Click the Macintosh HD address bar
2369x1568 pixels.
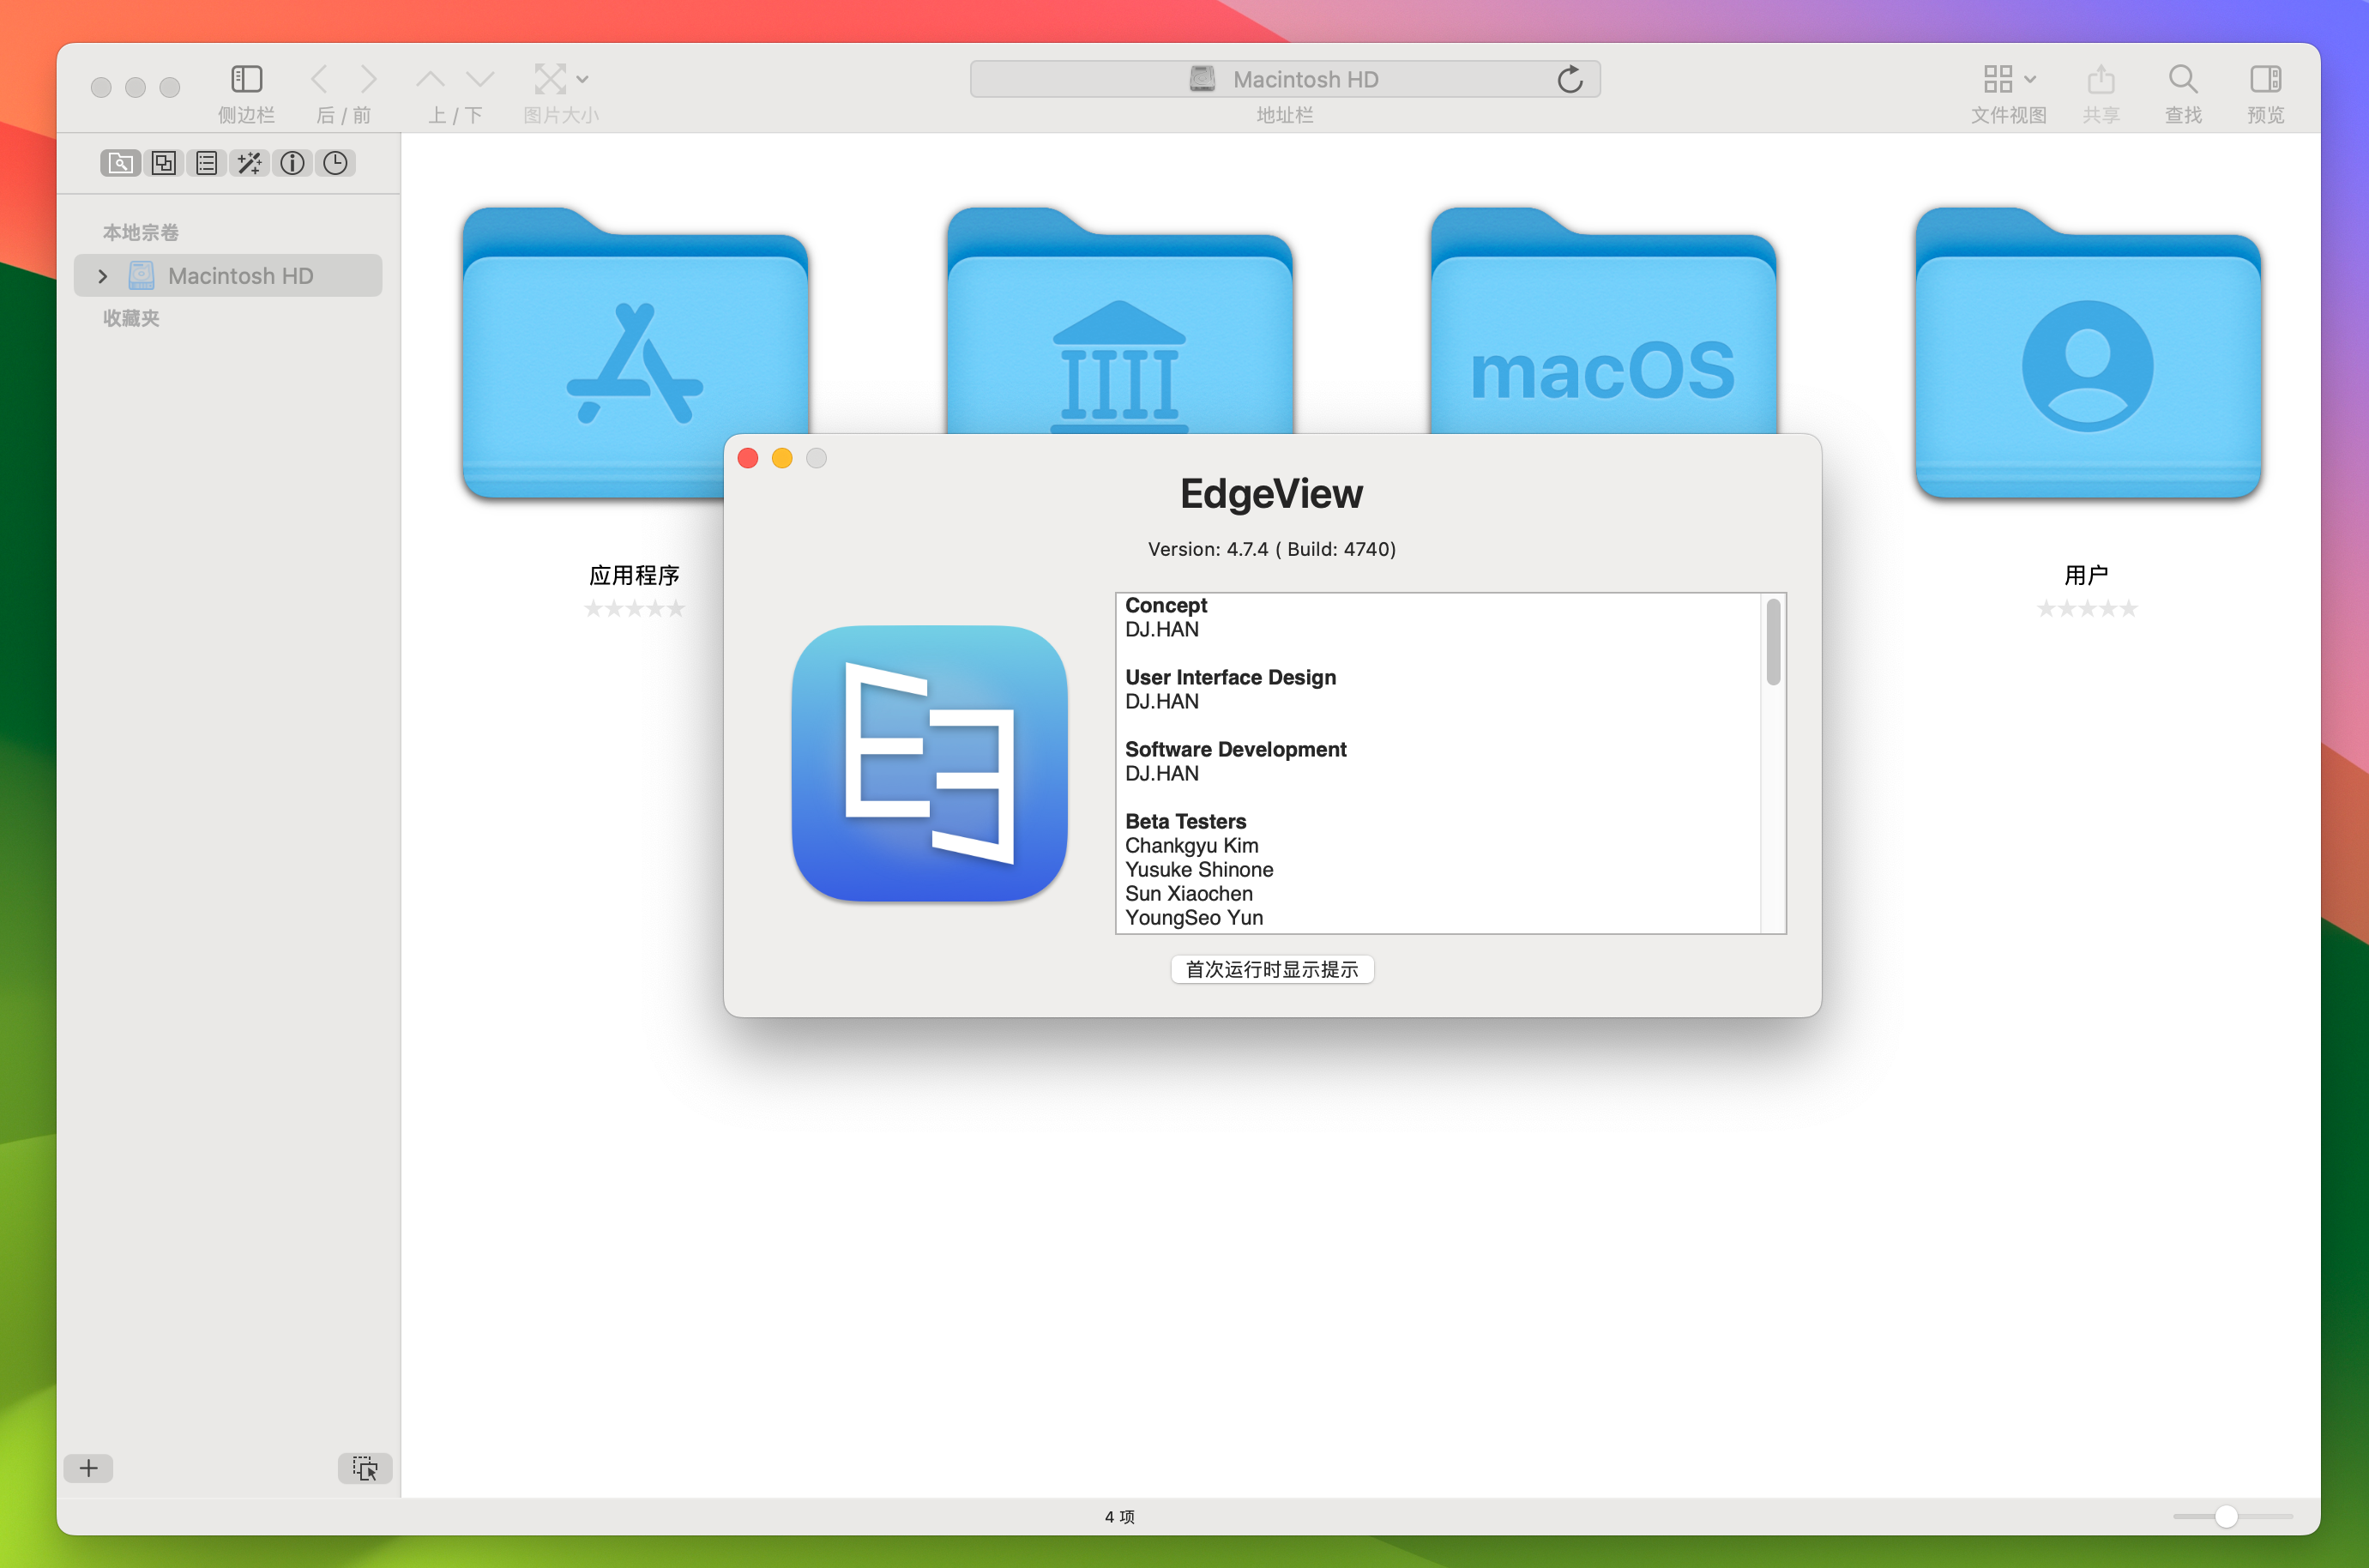[x=1284, y=79]
